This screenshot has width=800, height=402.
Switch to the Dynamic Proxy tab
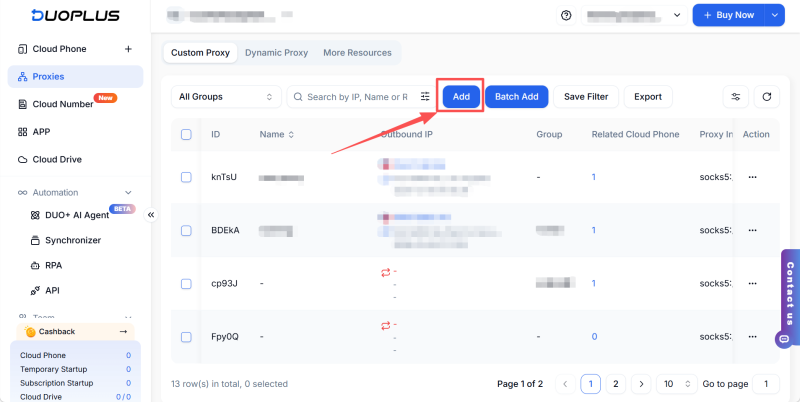click(276, 52)
